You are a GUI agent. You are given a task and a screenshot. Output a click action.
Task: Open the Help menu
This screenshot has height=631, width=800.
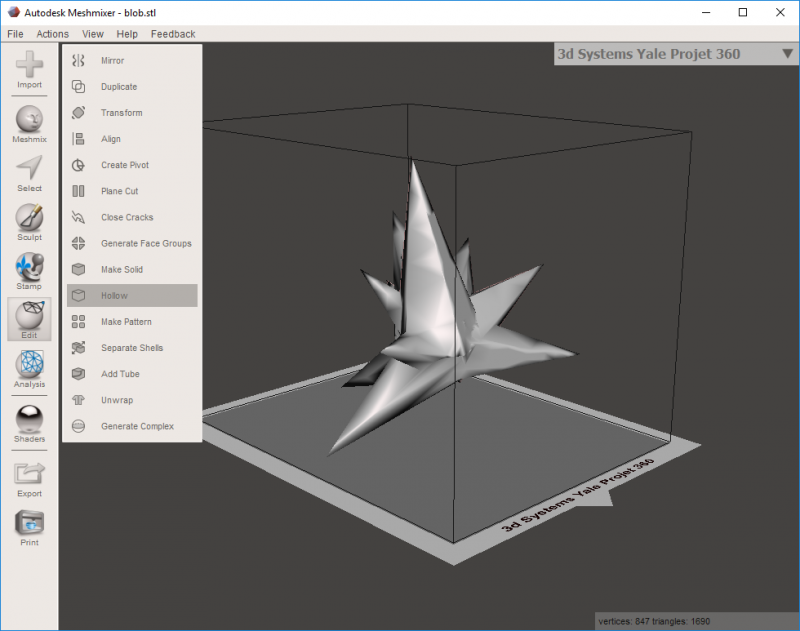[x=127, y=34]
